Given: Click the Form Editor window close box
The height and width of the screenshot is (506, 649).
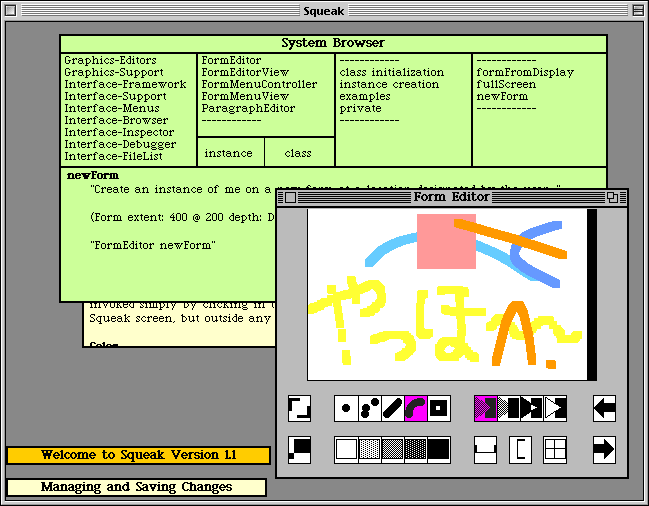Looking at the screenshot, I should (291, 198).
